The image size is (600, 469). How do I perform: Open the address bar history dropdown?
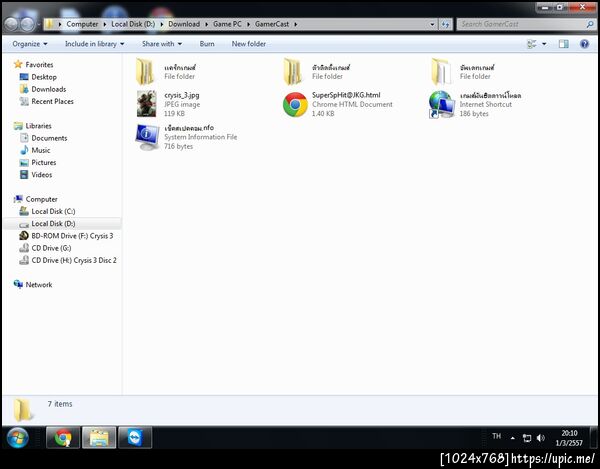click(x=432, y=24)
